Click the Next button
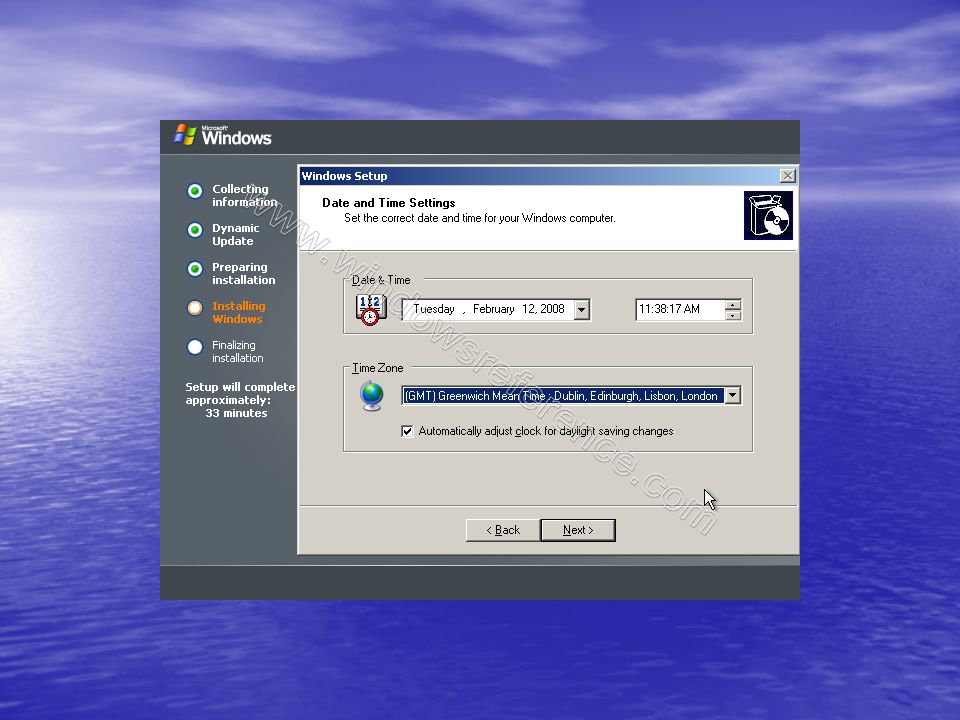 pyautogui.click(x=578, y=530)
